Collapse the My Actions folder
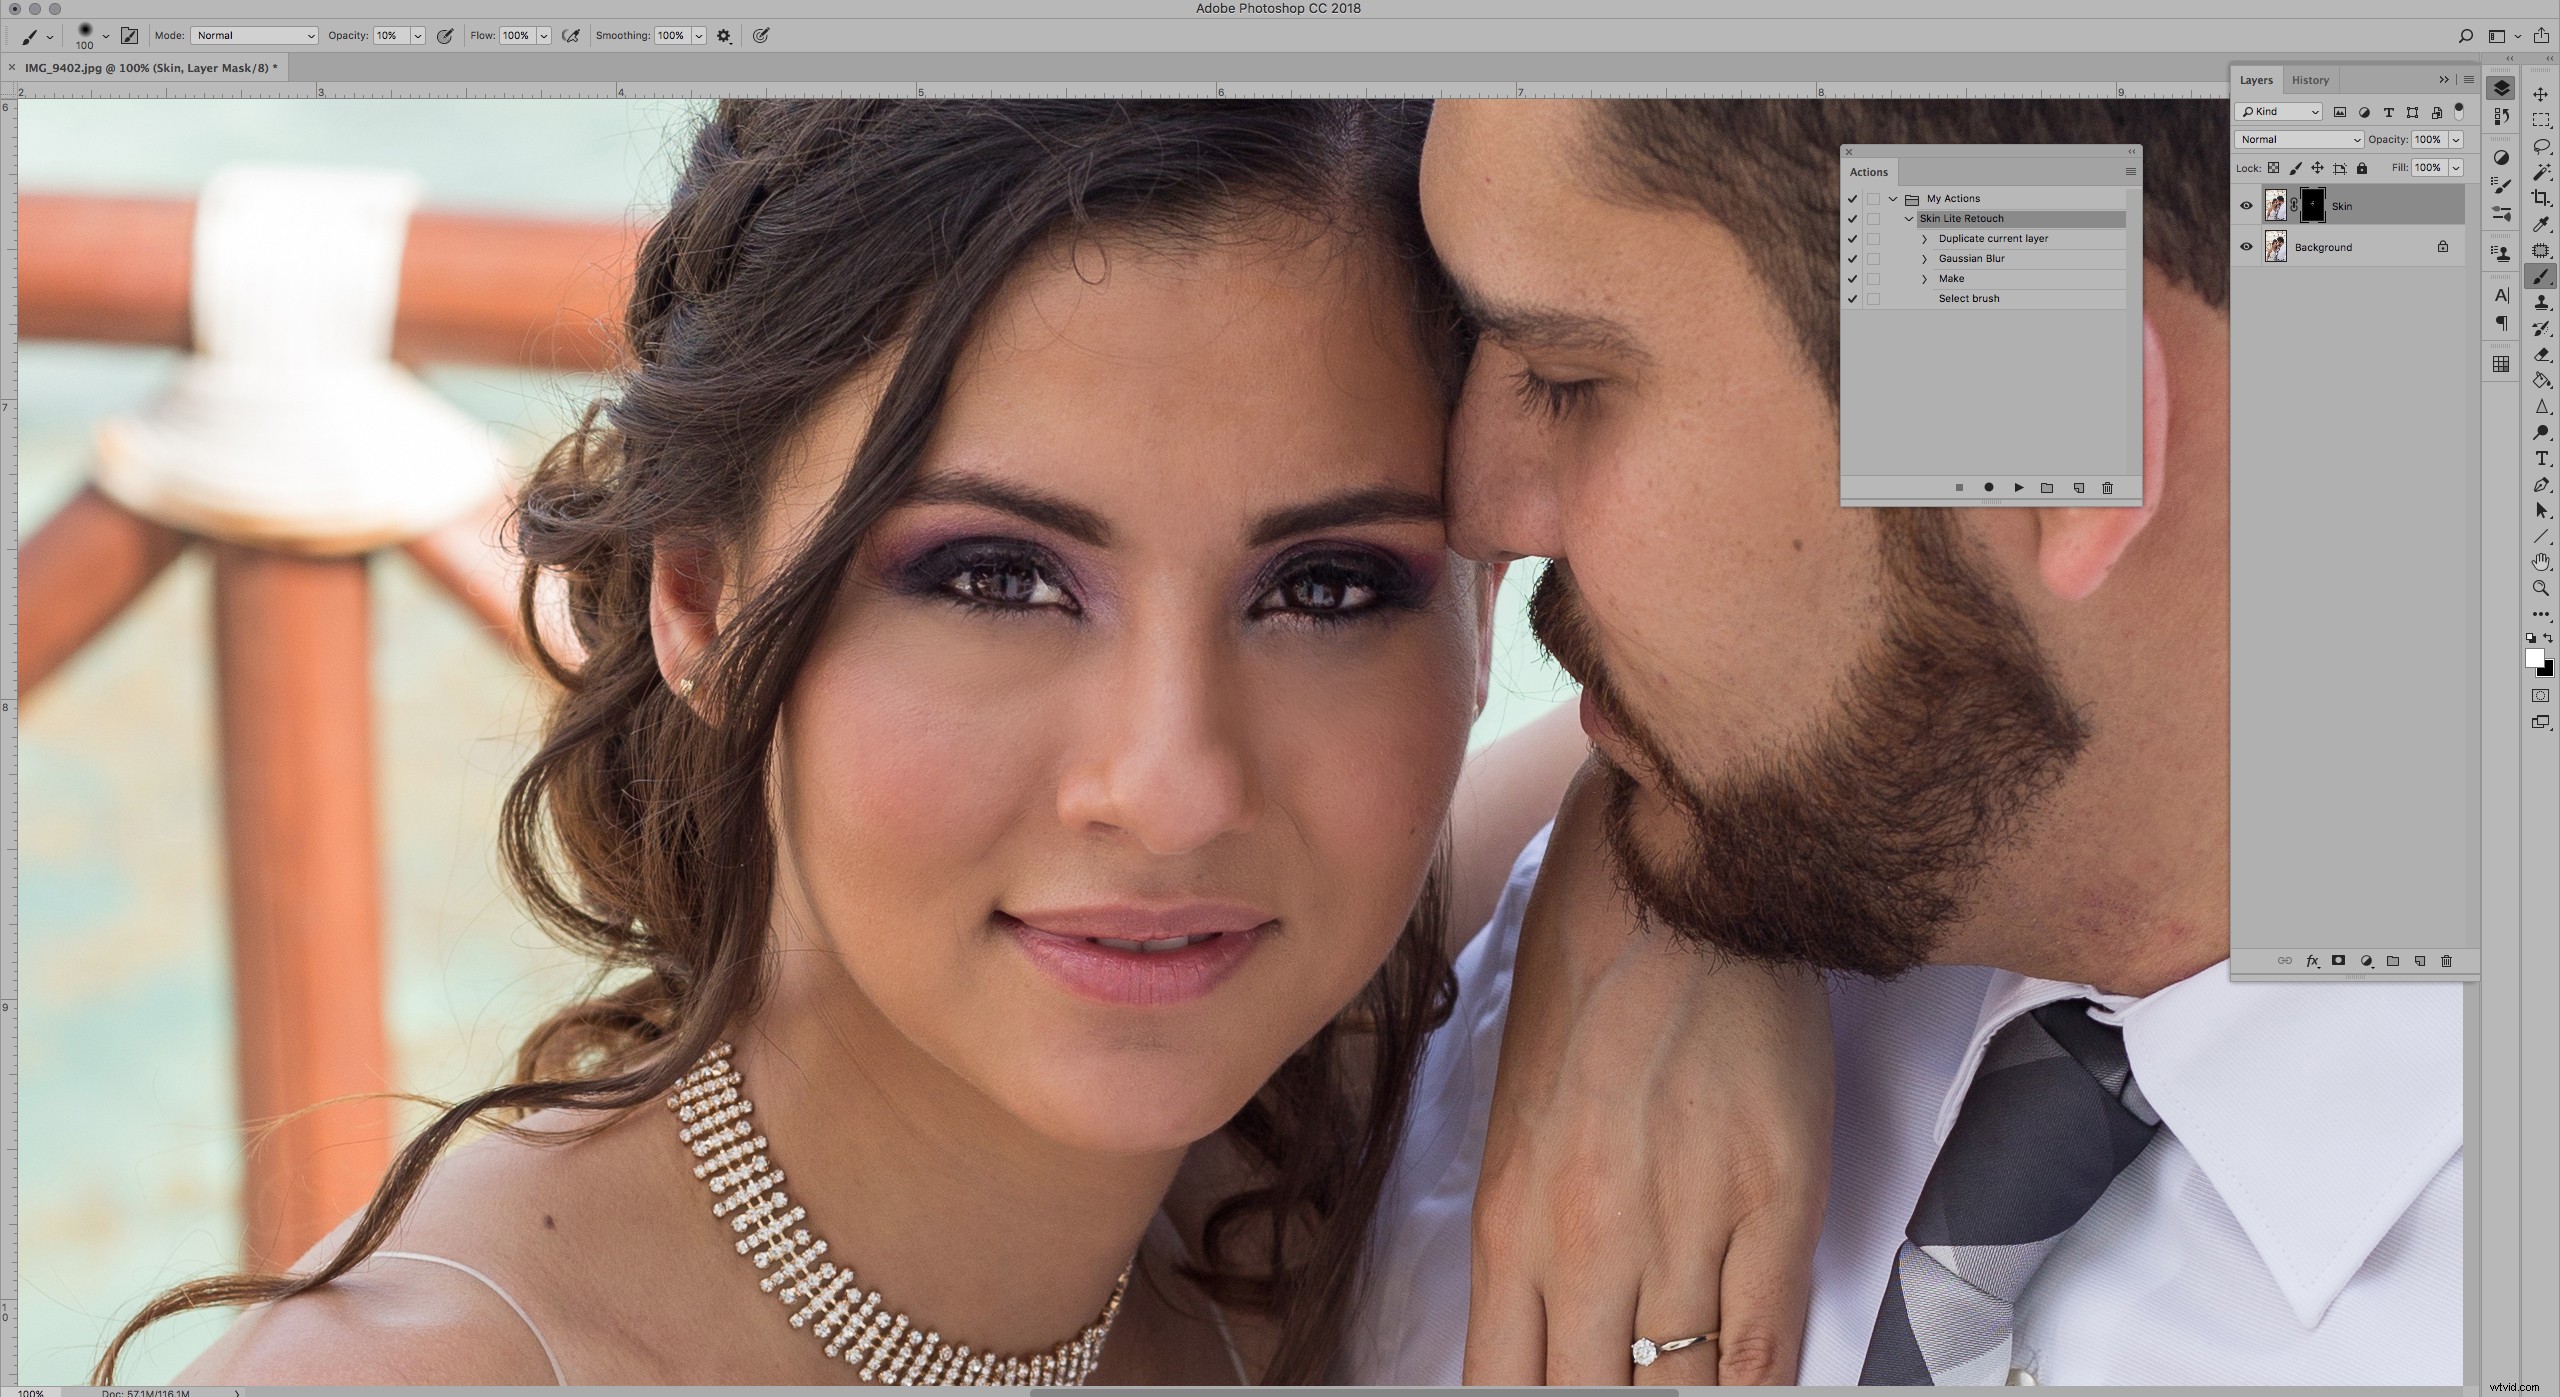Screen dimensions: 2560x1397 pos(1893,199)
